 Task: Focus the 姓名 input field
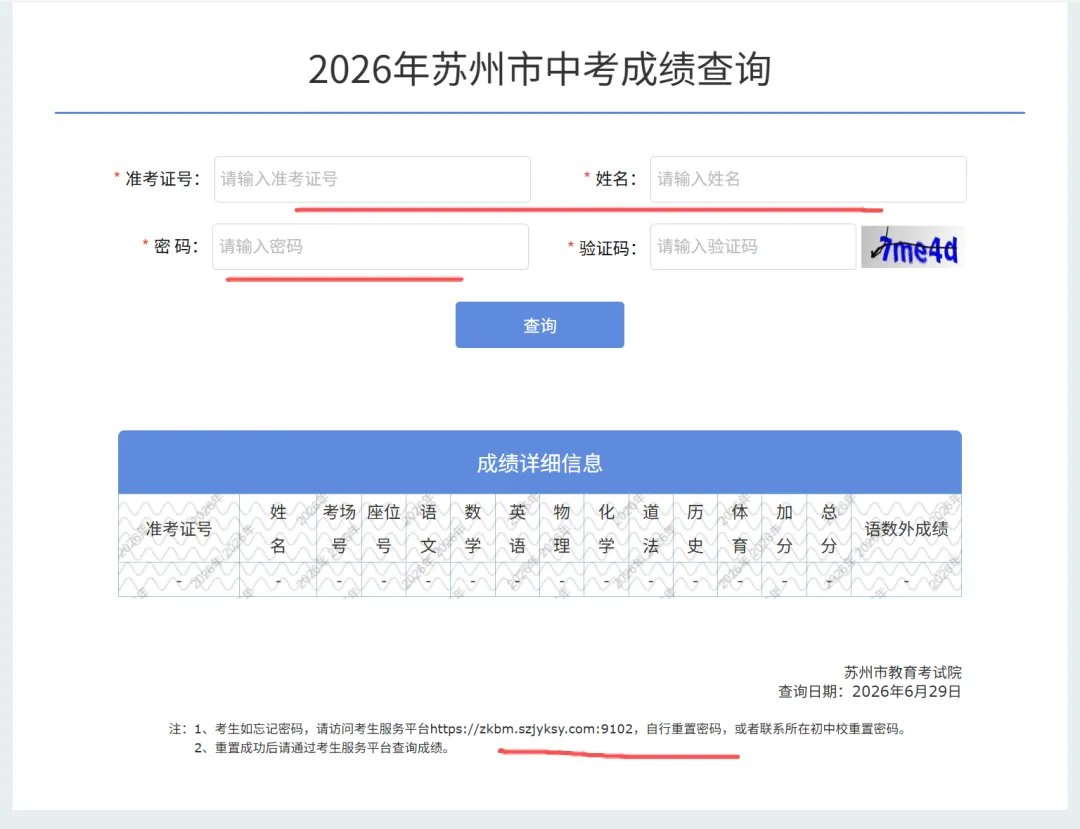coord(808,180)
